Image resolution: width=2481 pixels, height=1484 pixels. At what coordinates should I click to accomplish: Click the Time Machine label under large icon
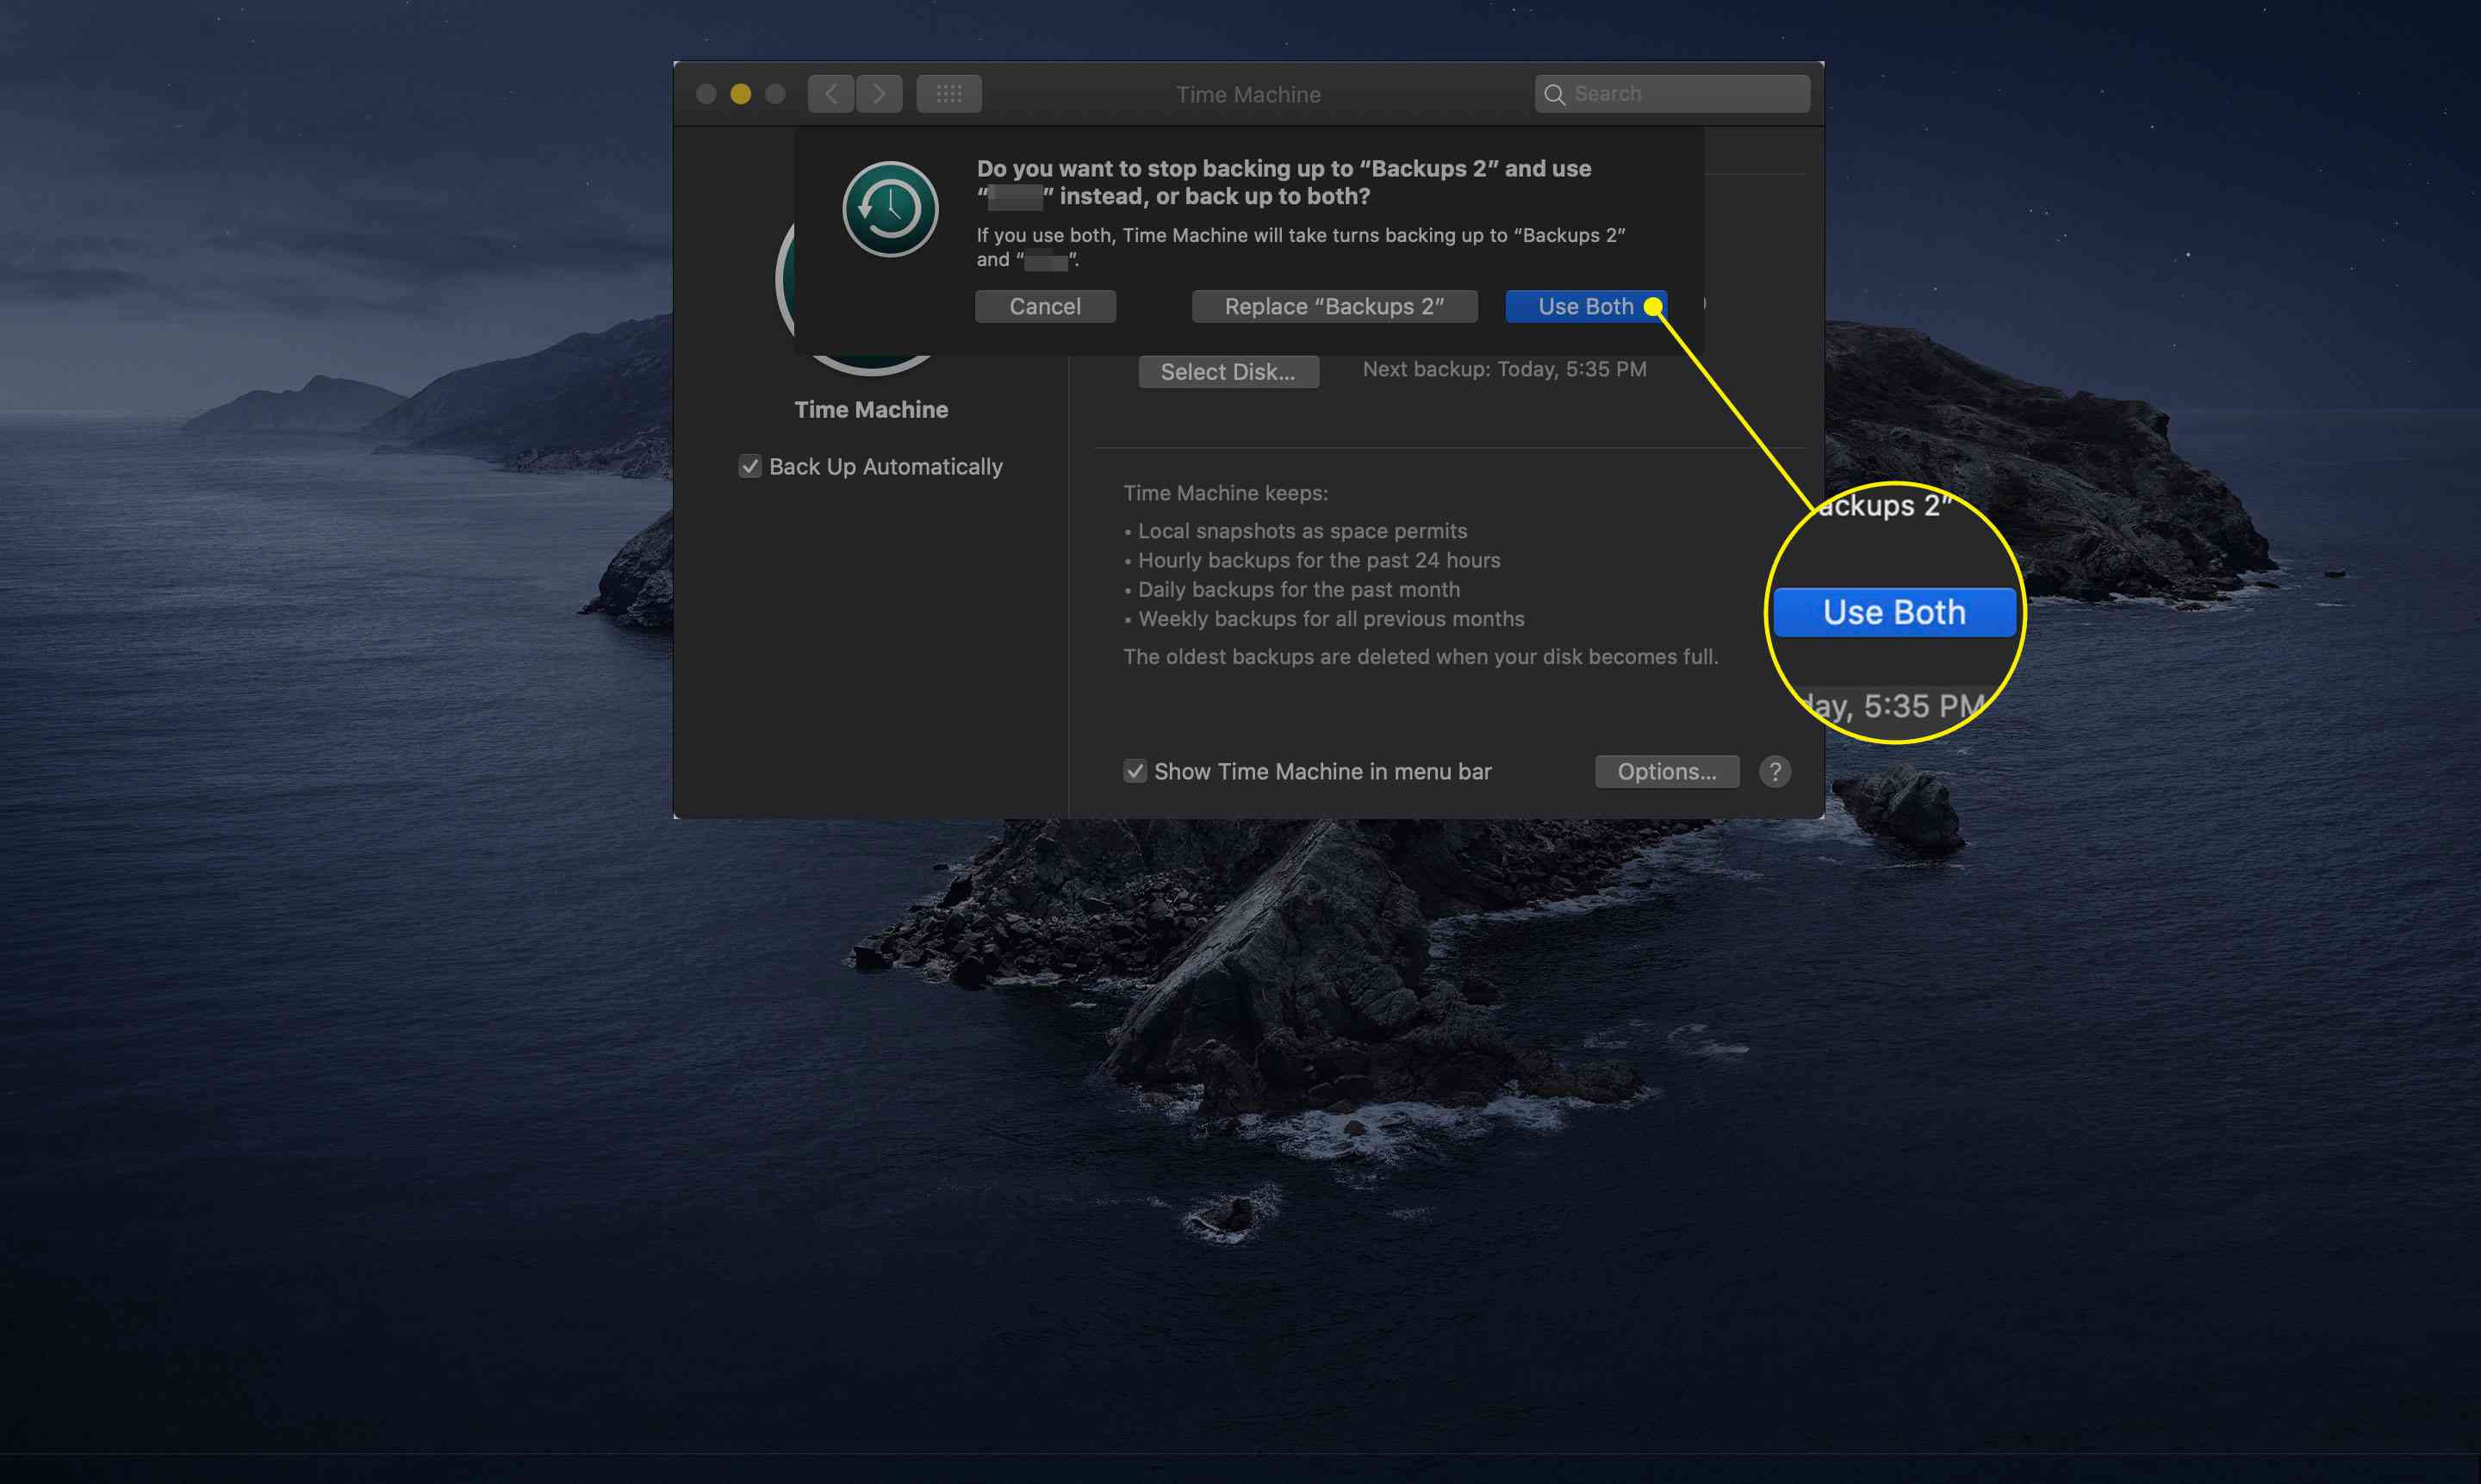coord(871,410)
